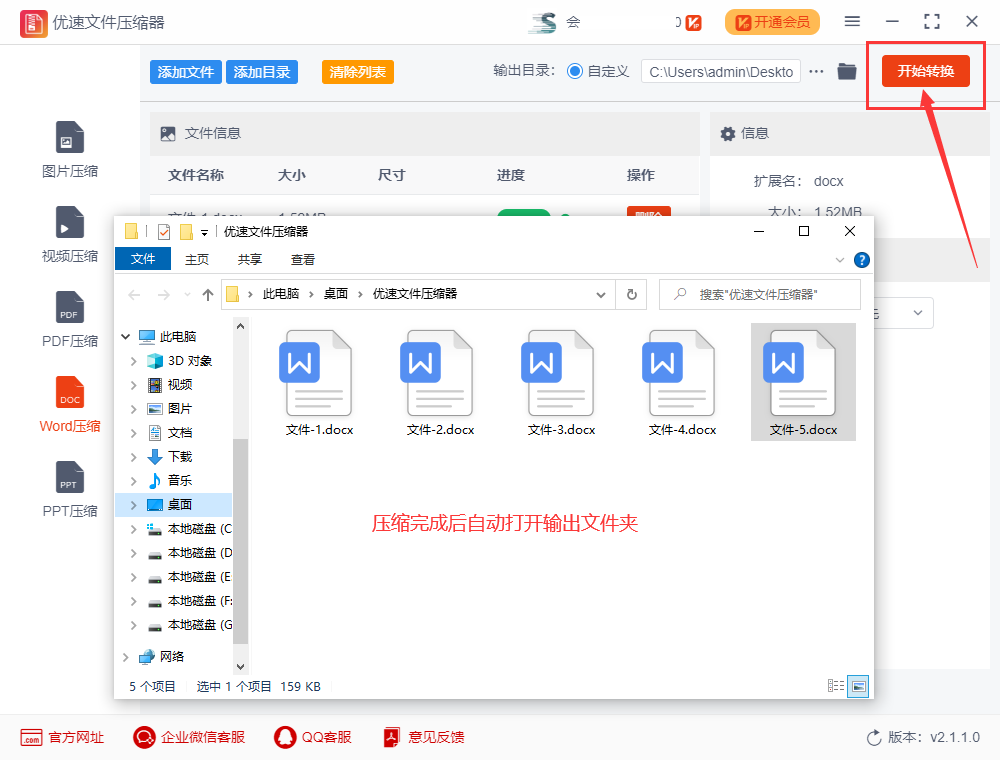Select the Word压缩 tool in sidebar
This screenshot has height=760, width=1000.
(70, 404)
